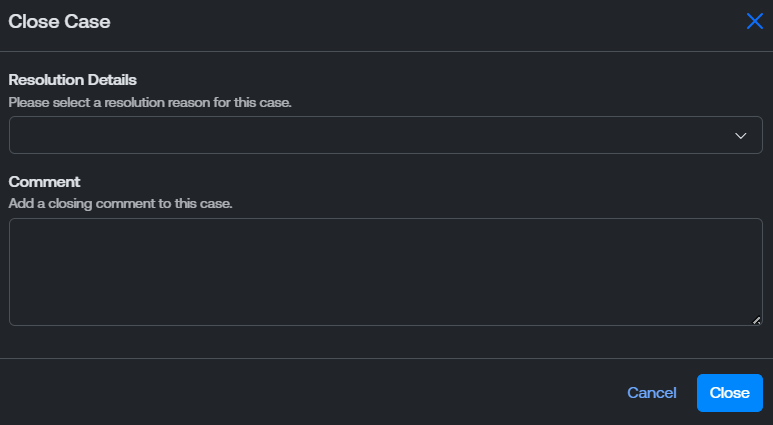This screenshot has height=425, width=773.
Task: Click the Cancel link beside Close
Action: (651, 393)
